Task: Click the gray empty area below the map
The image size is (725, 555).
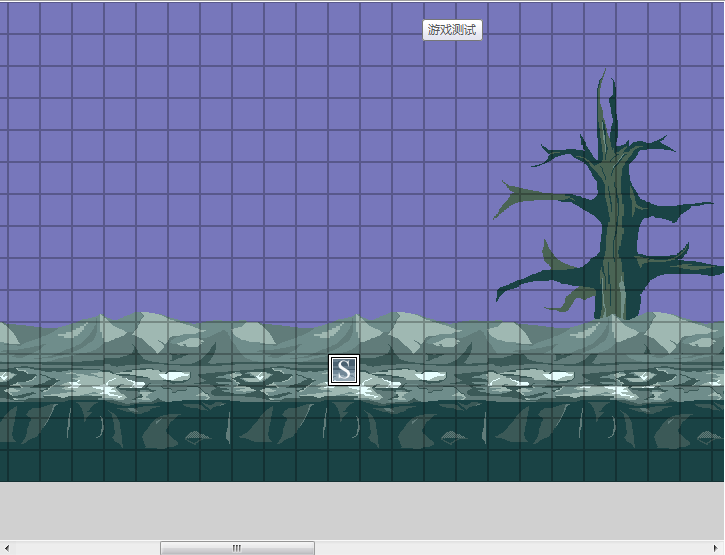Action: point(362,511)
